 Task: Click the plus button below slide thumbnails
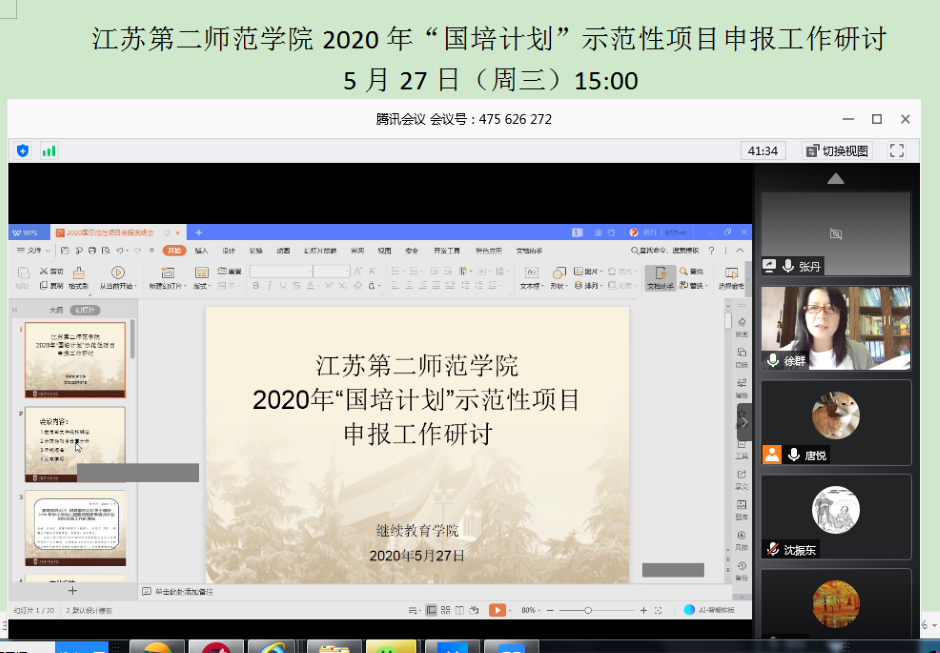72,591
